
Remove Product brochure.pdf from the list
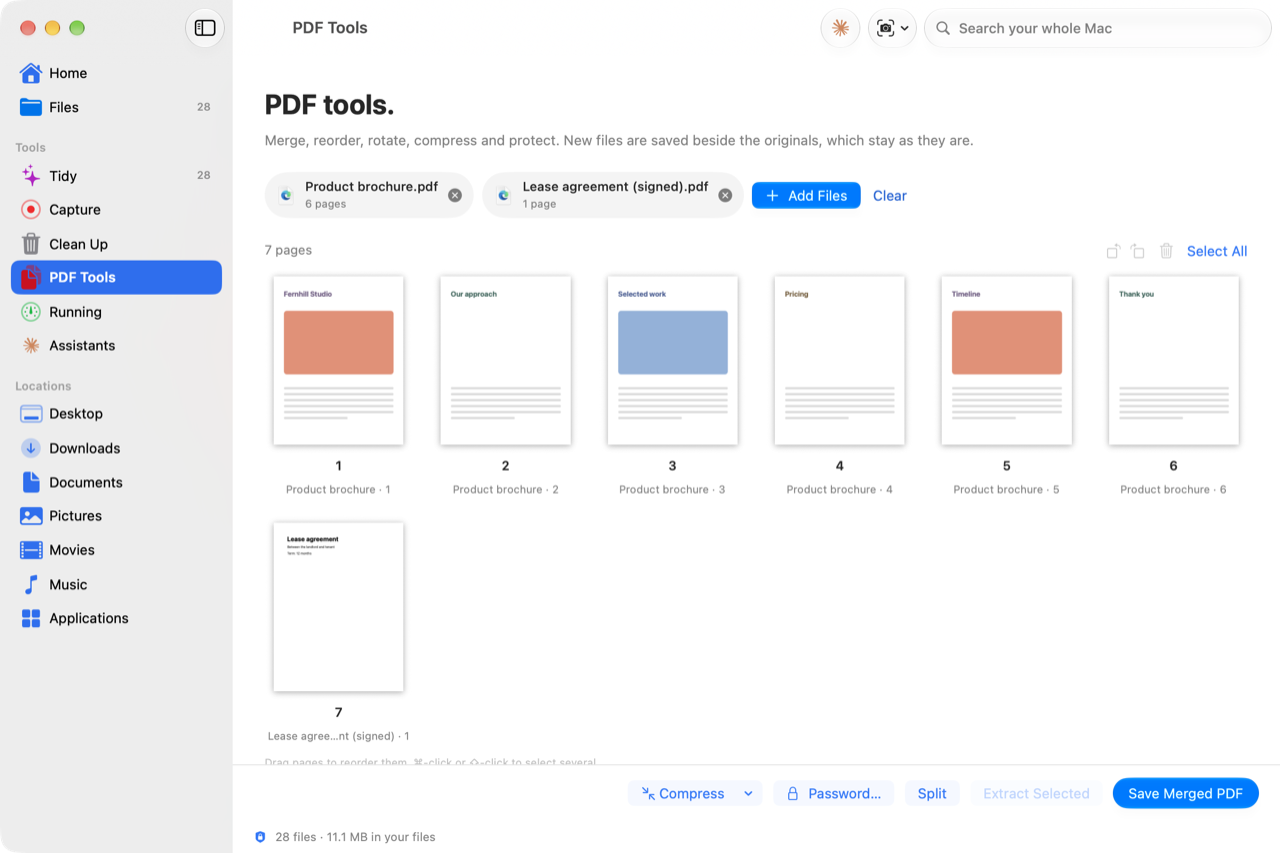(455, 195)
